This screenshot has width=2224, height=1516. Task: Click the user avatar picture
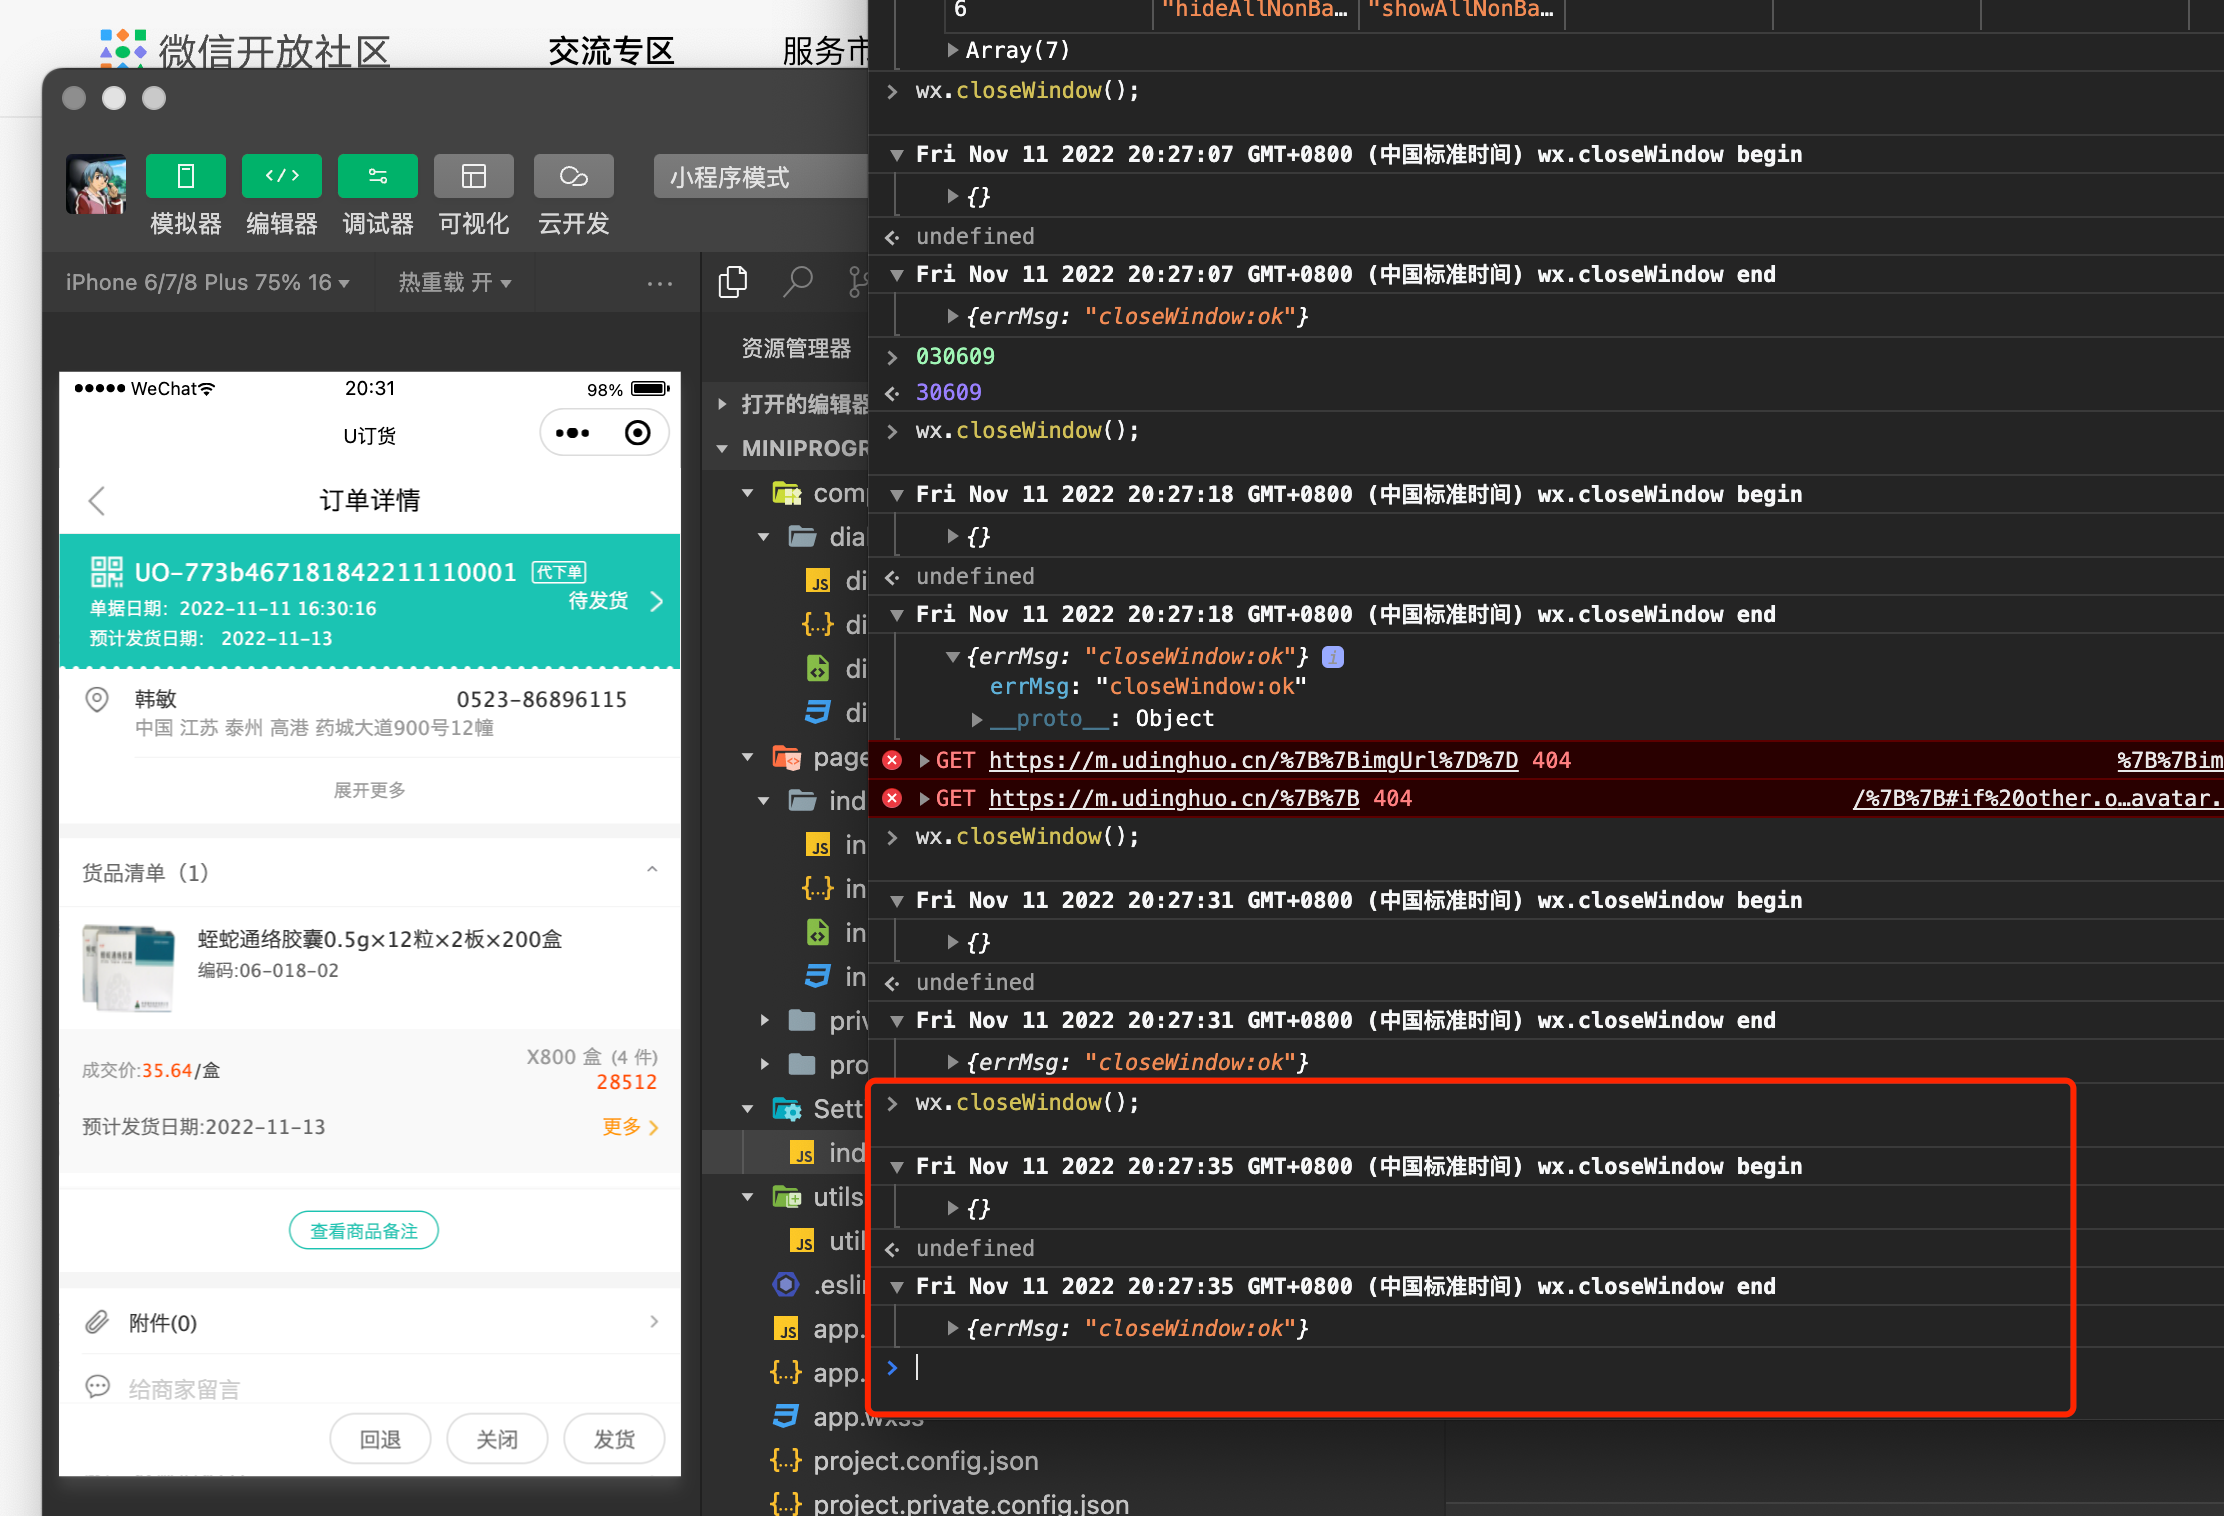click(96, 184)
